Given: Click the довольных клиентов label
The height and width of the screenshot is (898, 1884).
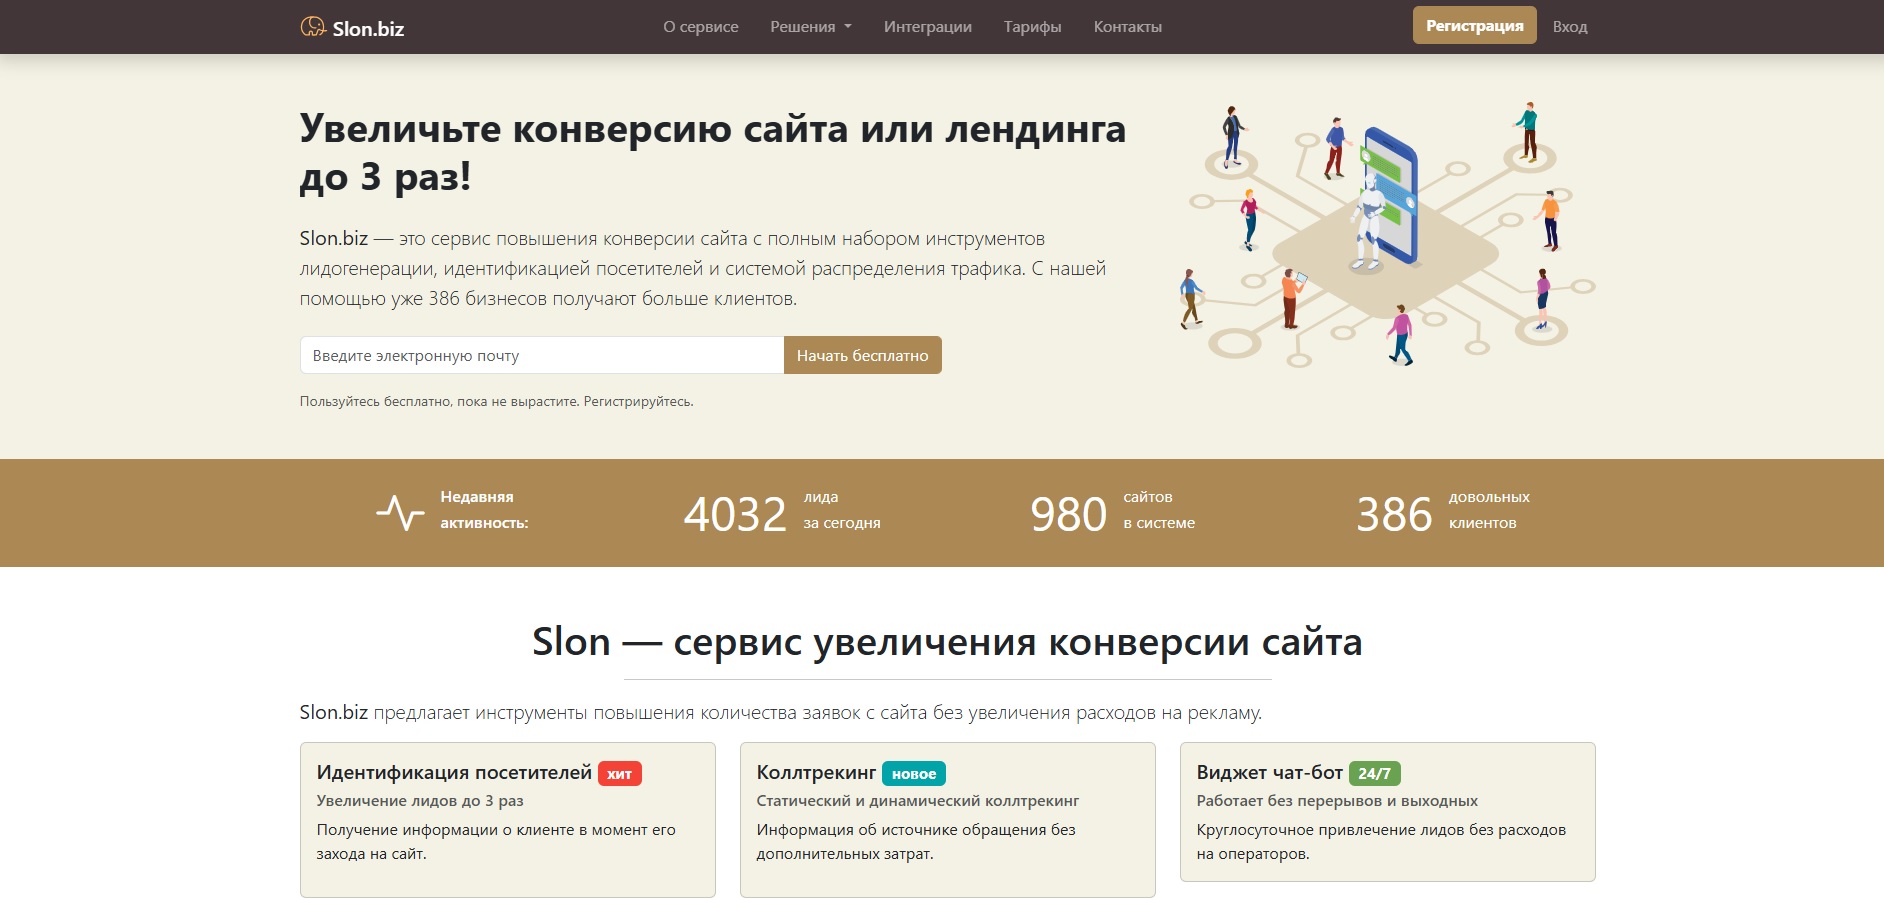Looking at the screenshot, I should tap(1489, 510).
